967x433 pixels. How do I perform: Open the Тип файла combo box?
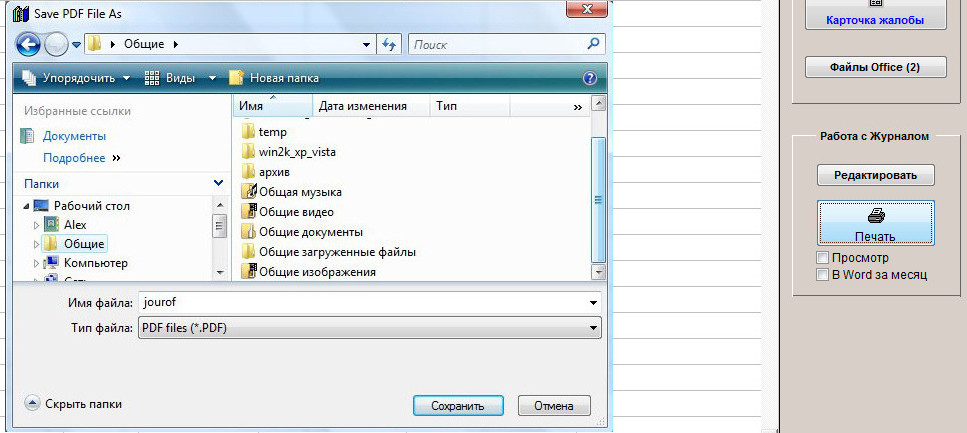[370, 328]
